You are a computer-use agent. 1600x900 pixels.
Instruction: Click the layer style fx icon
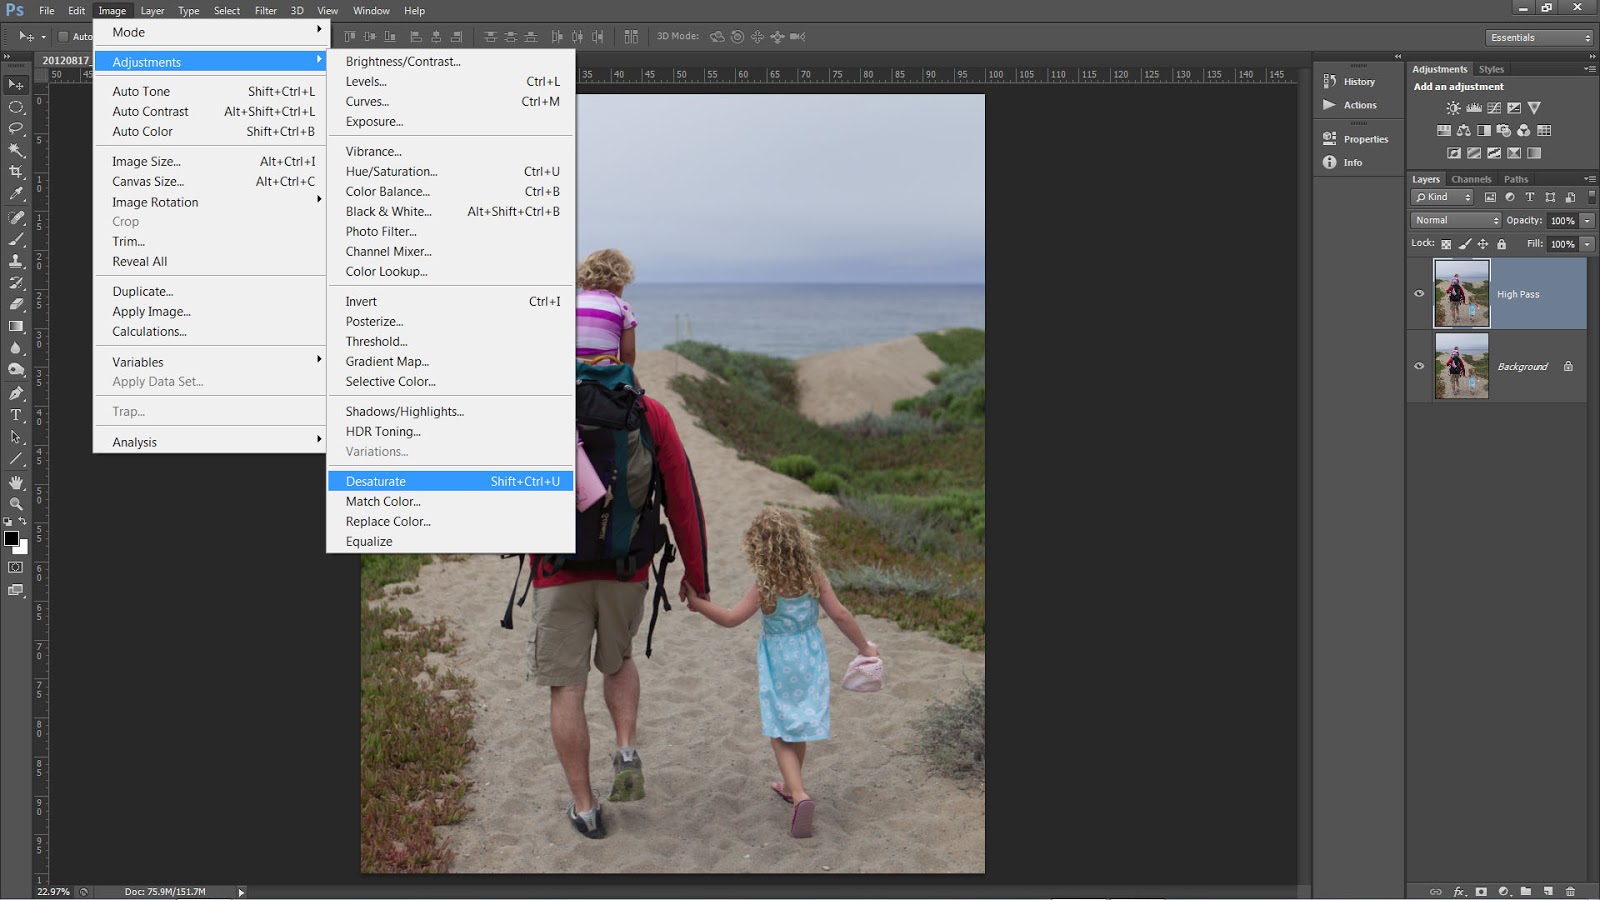click(x=1459, y=891)
